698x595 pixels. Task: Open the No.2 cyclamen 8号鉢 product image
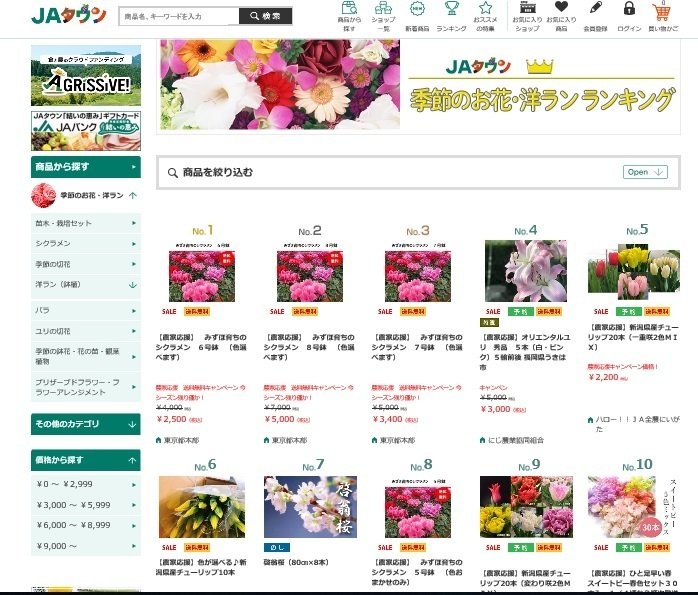pyautogui.click(x=310, y=273)
